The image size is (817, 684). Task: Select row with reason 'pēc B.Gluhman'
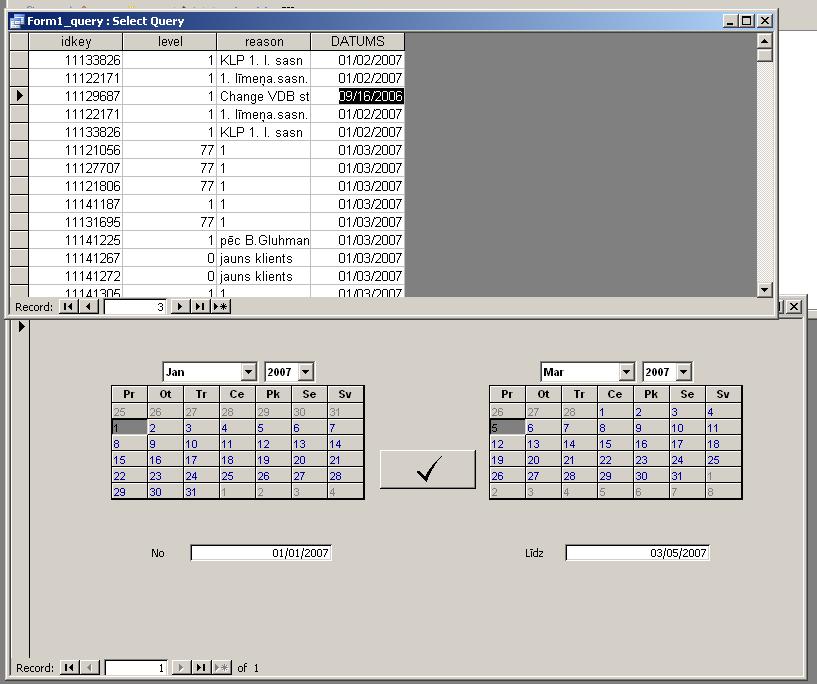(264, 240)
